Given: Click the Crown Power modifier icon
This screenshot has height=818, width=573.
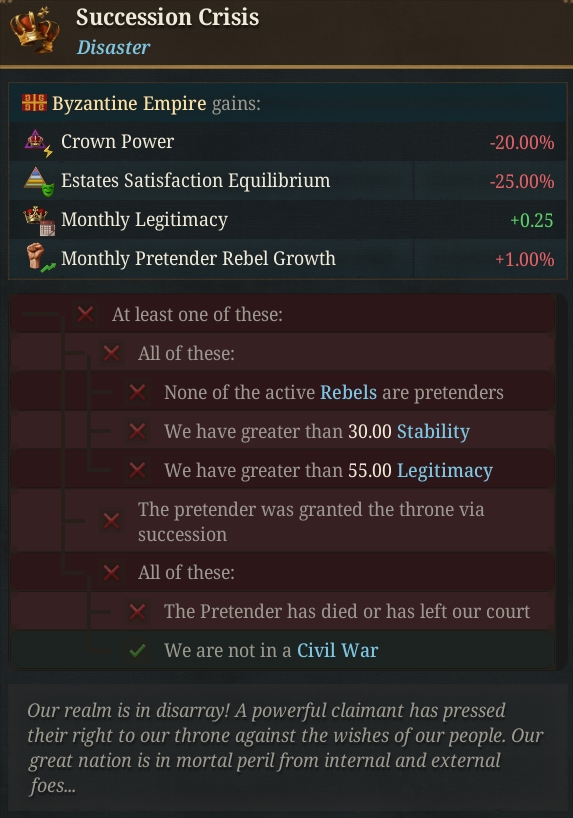Looking at the screenshot, I should click(x=39, y=143).
